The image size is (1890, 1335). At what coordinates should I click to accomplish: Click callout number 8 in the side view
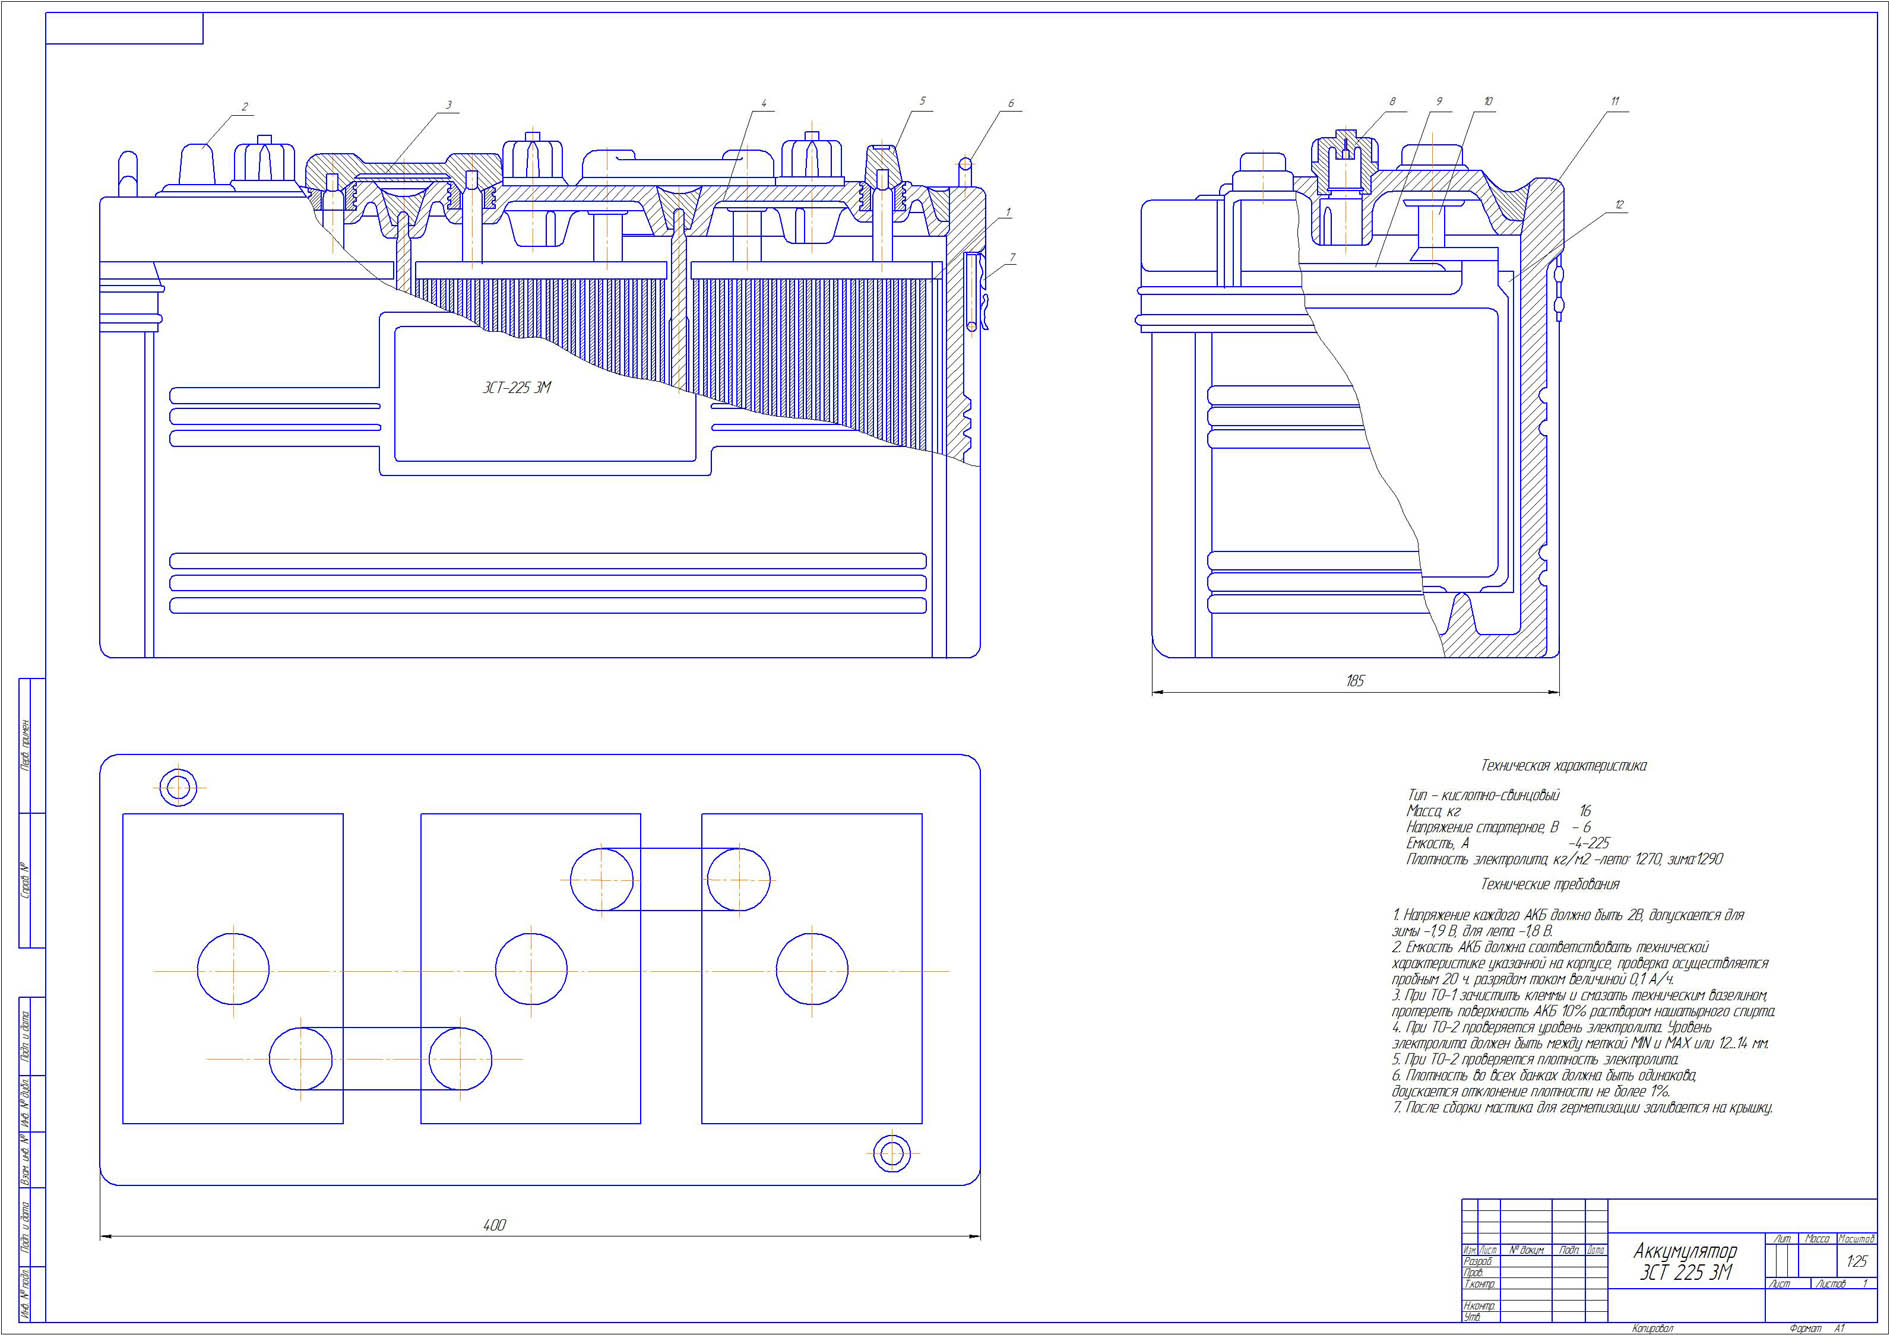click(1392, 101)
